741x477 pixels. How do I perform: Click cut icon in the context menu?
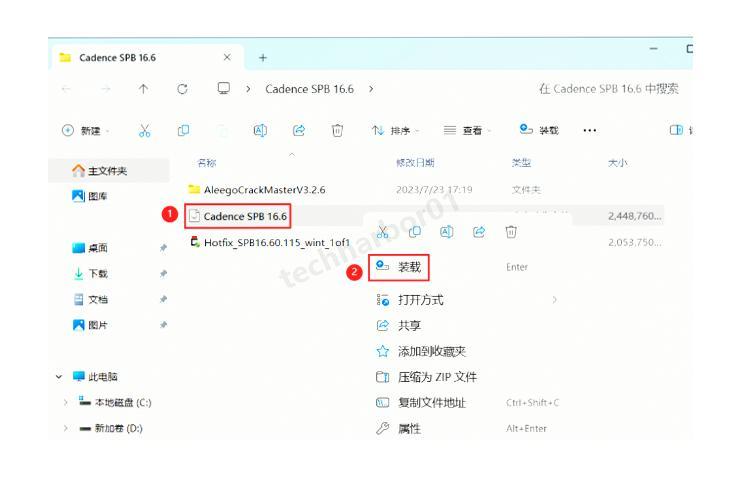[x=382, y=232]
